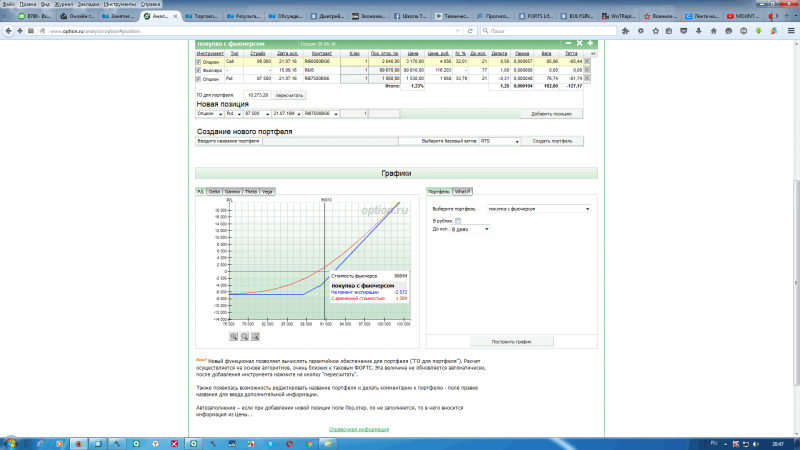Click the 'Добавить позицию' button
This screenshot has width=800, height=450.
[552, 114]
